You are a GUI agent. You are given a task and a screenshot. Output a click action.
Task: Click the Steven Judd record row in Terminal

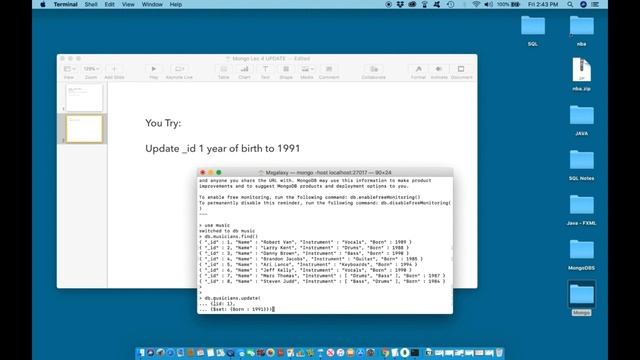[322, 281]
